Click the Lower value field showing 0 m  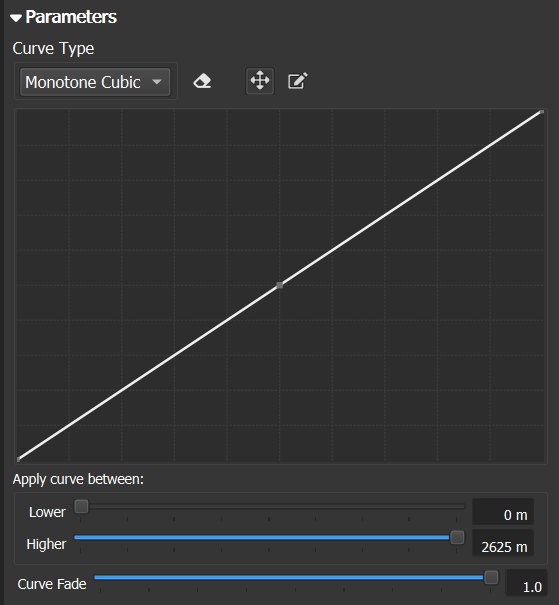503,512
